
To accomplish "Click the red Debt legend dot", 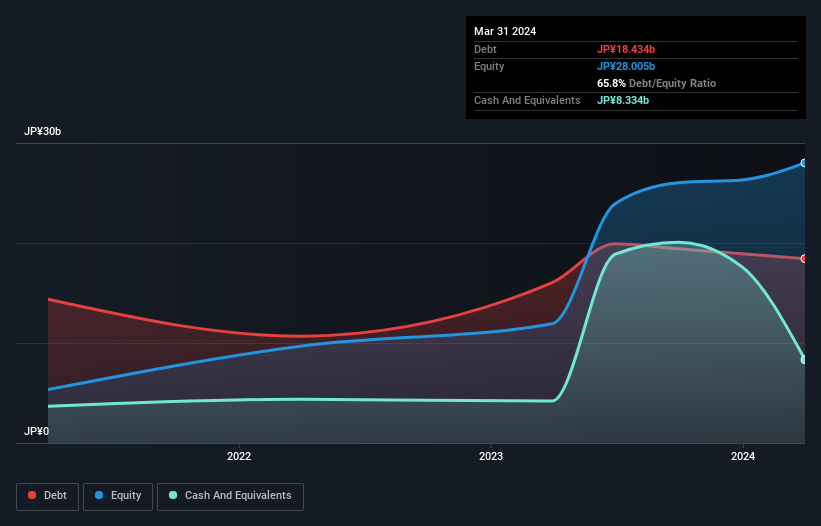I will point(32,495).
